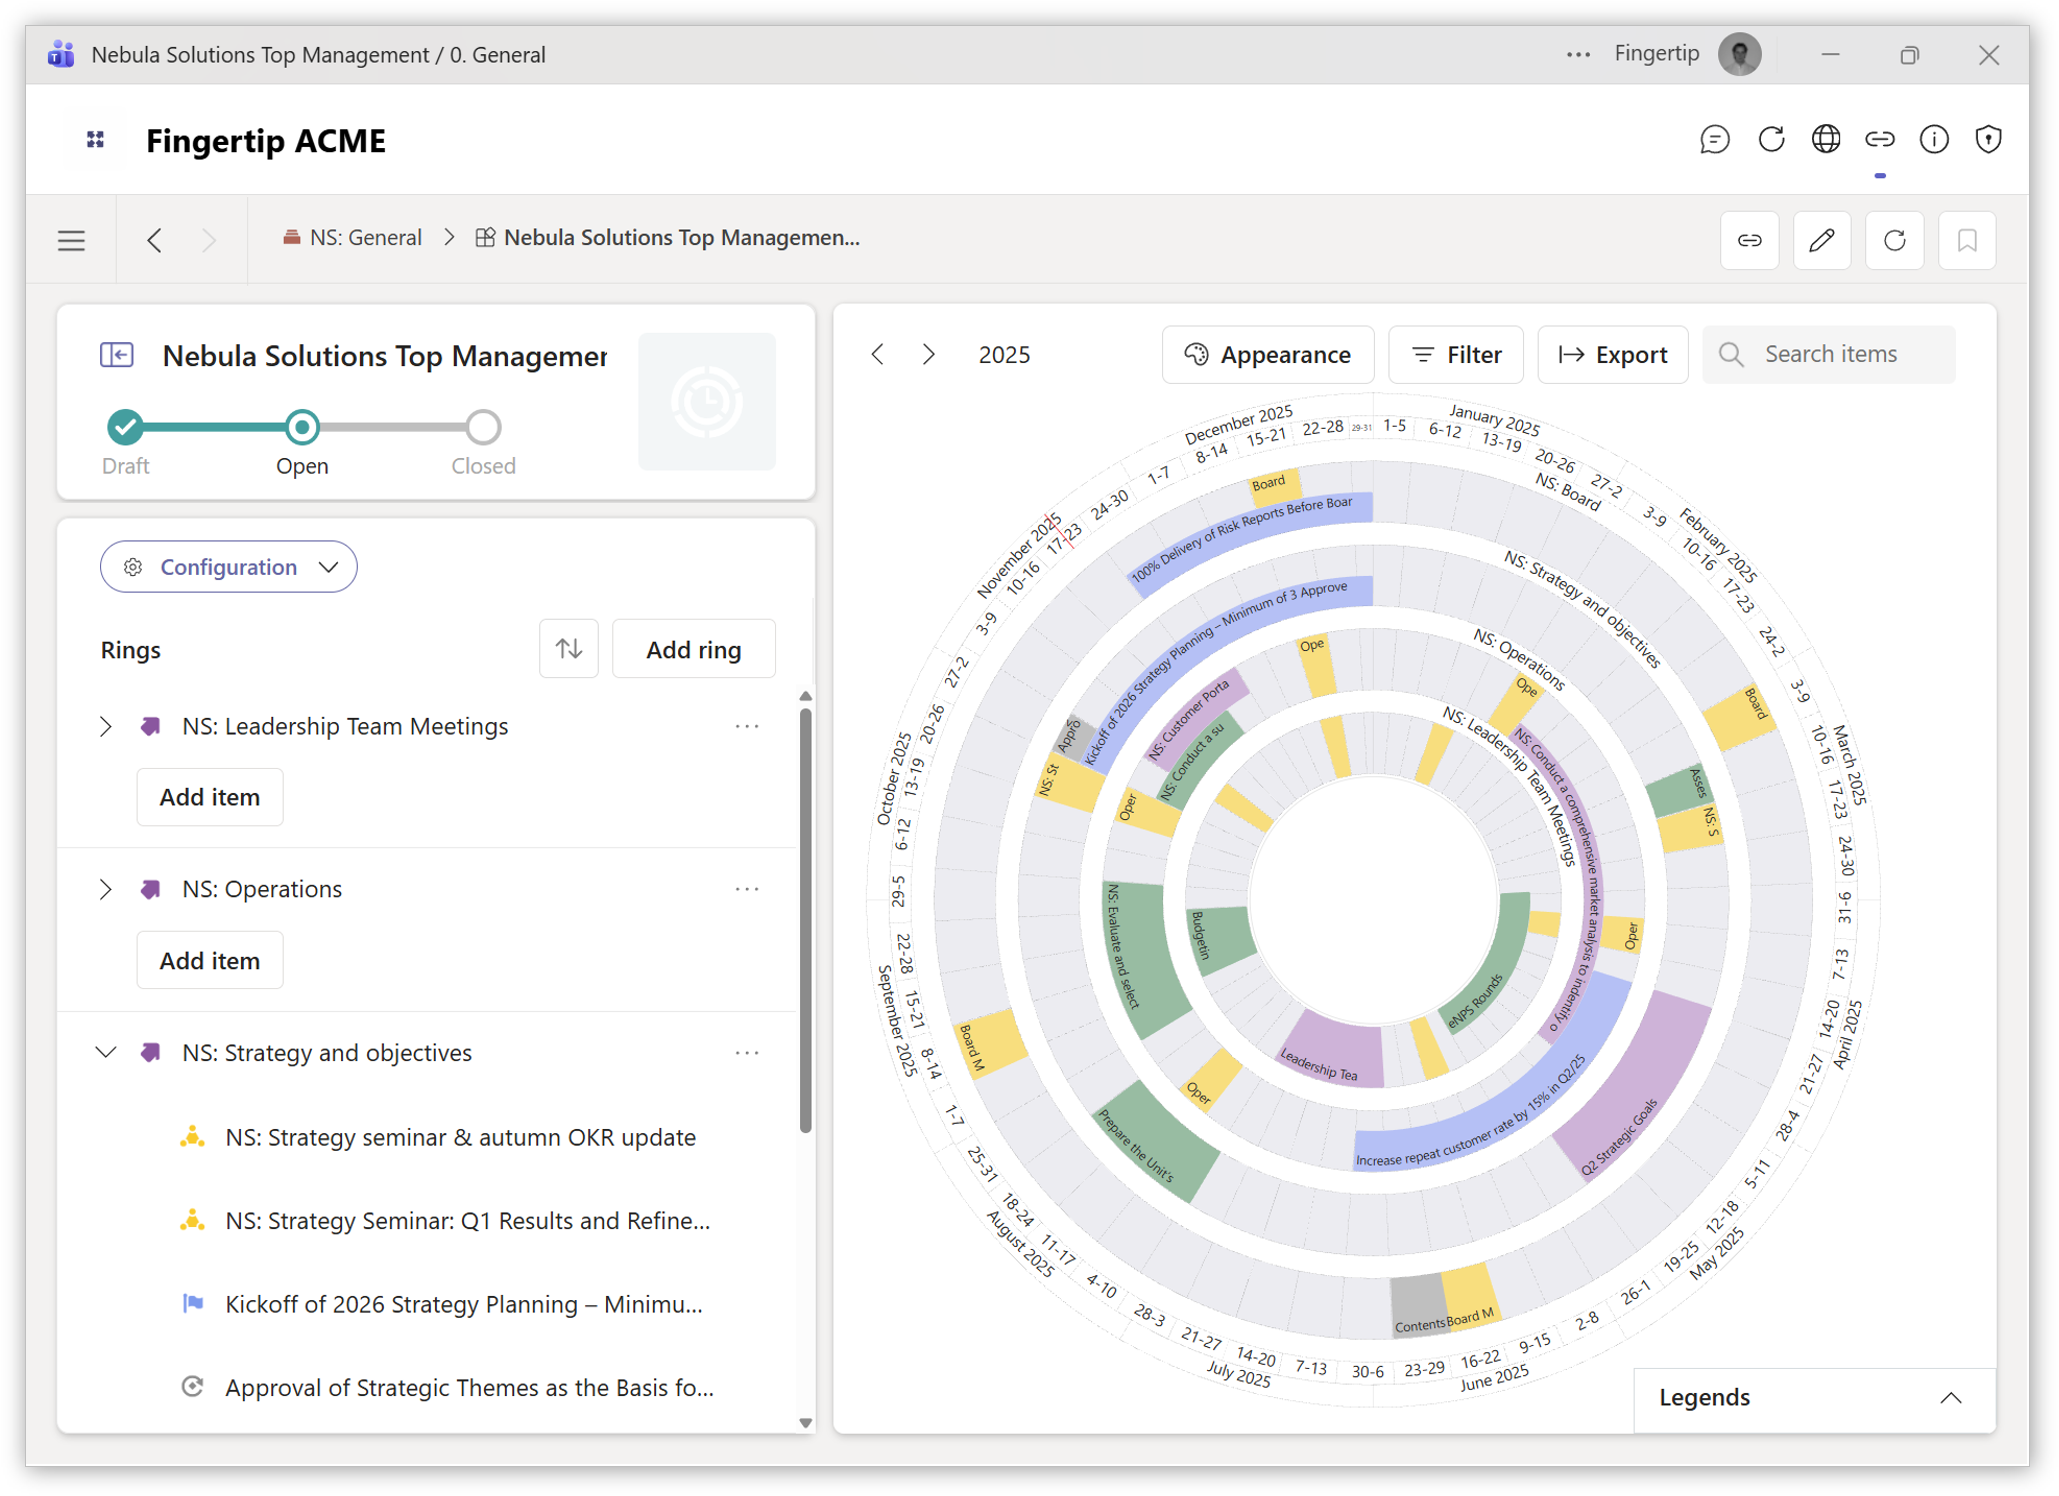
Task: Click the pencil edit icon
Action: (x=1821, y=240)
